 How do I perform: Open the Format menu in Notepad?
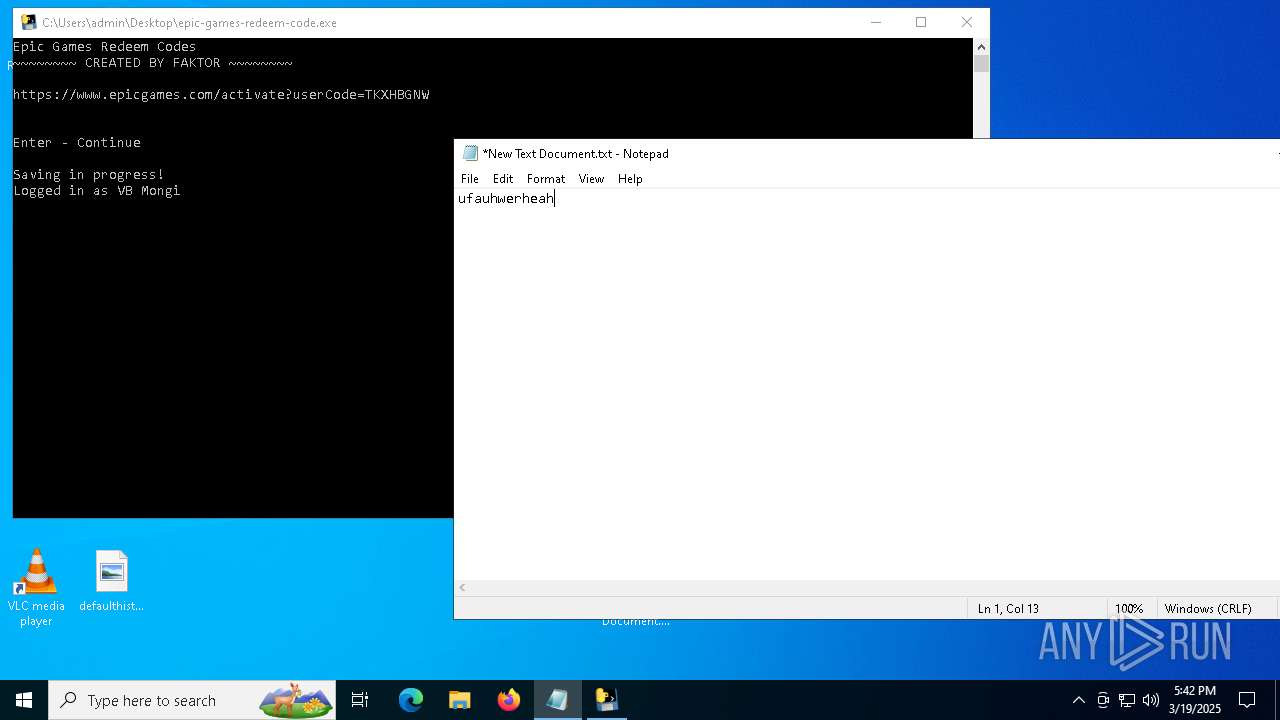(x=546, y=179)
